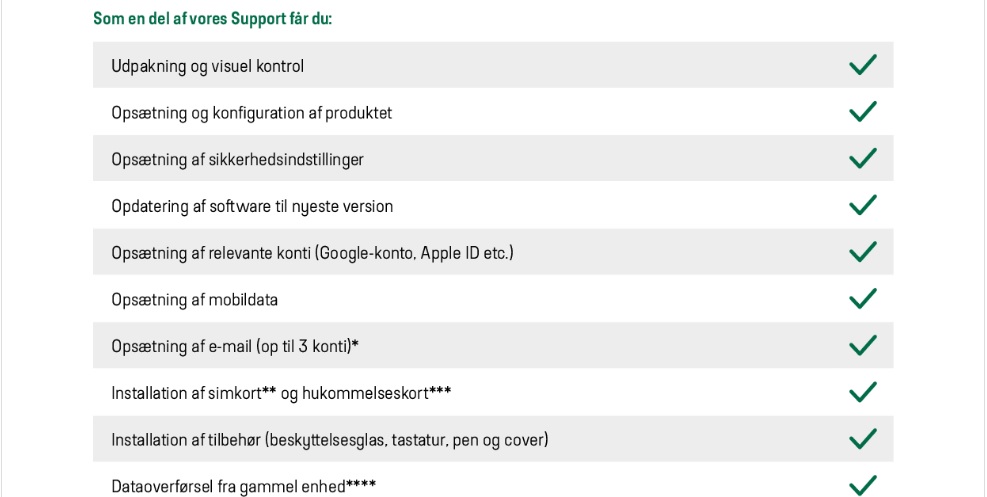The width and height of the screenshot is (987, 497).
Task: Click the heading 'Som en del af vores Support'
Action: point(212,19)
